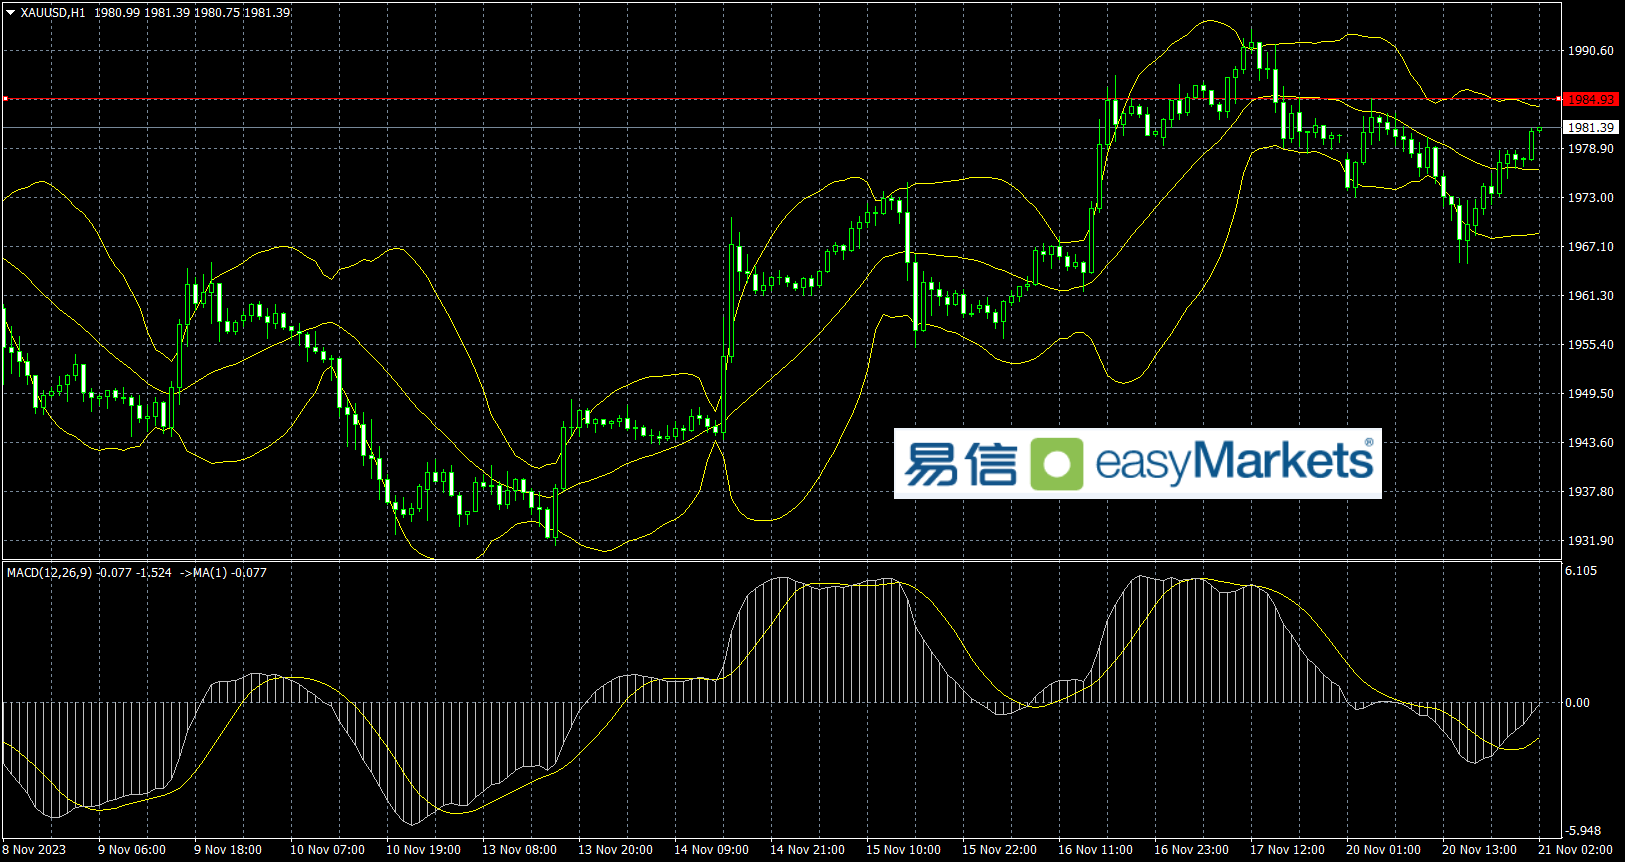Click the ->MA(1) -0.077 indicator label
This screenshot has width=1625, height=862.
[223, 573]
